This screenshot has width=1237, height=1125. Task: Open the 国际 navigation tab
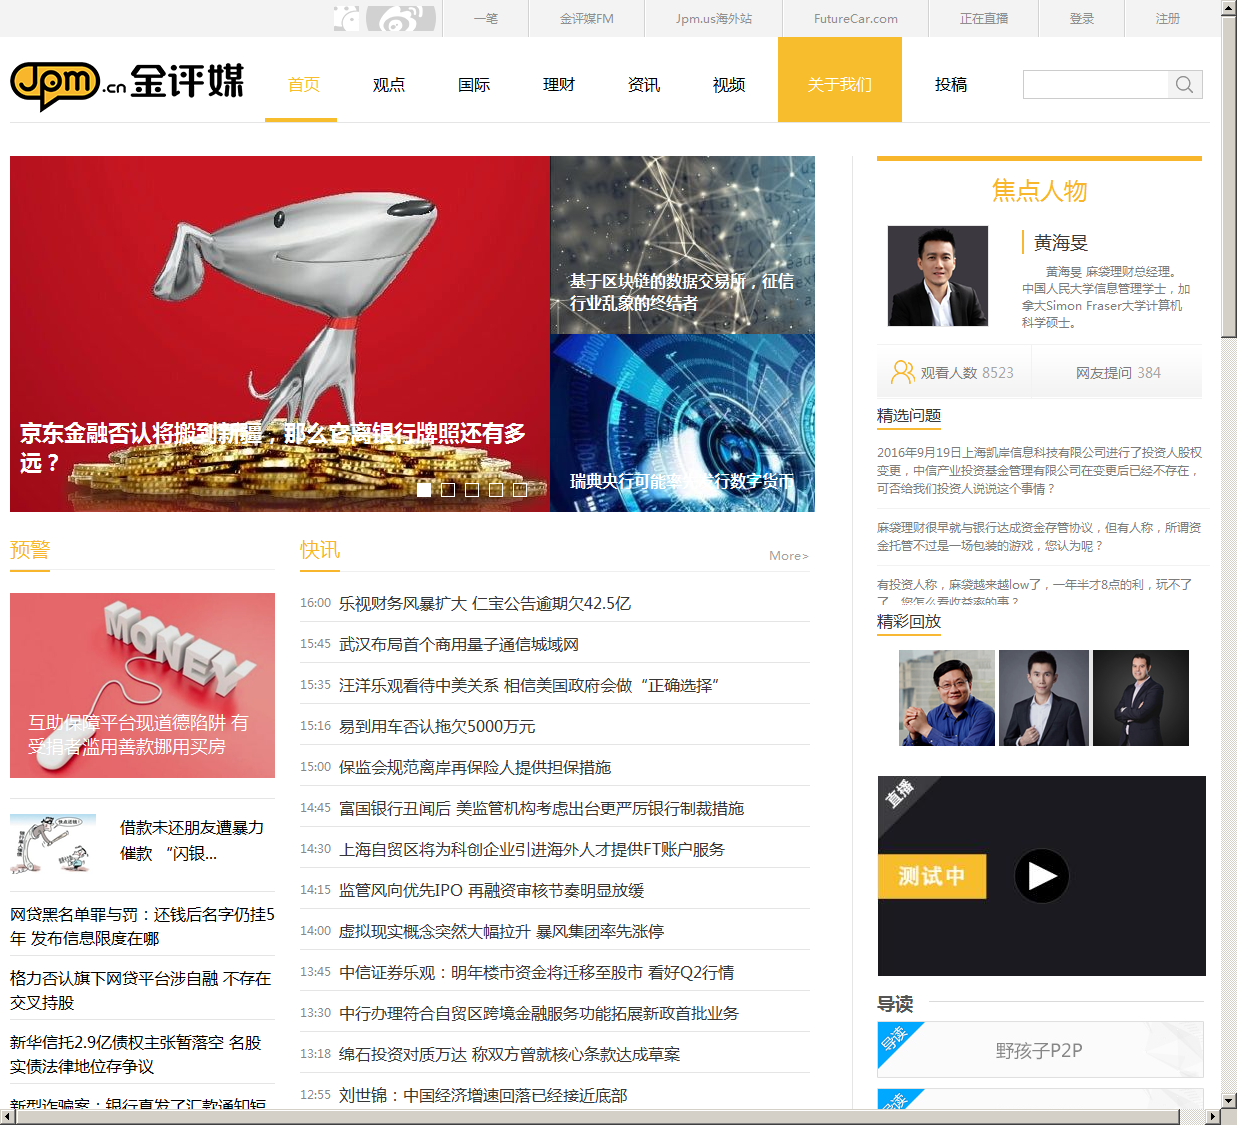pos(474,85)
